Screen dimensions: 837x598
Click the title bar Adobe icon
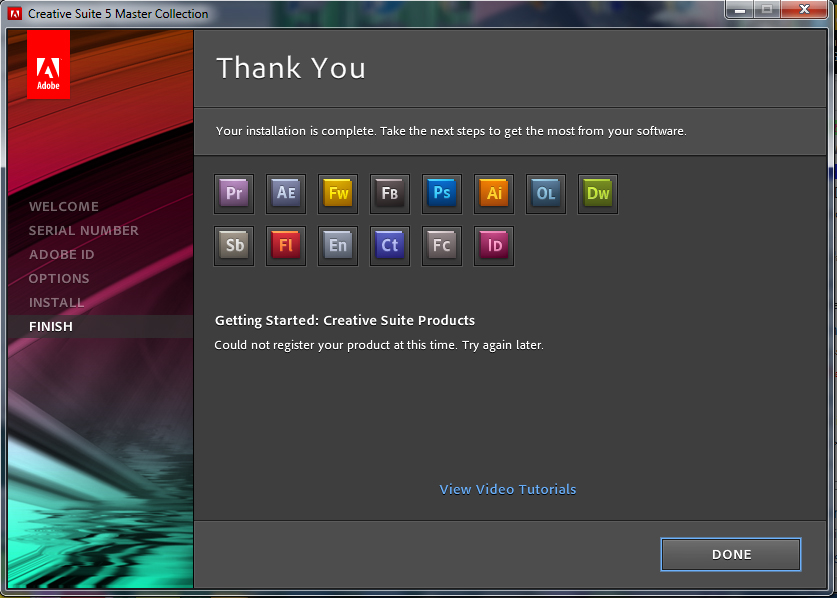point(14,13)
